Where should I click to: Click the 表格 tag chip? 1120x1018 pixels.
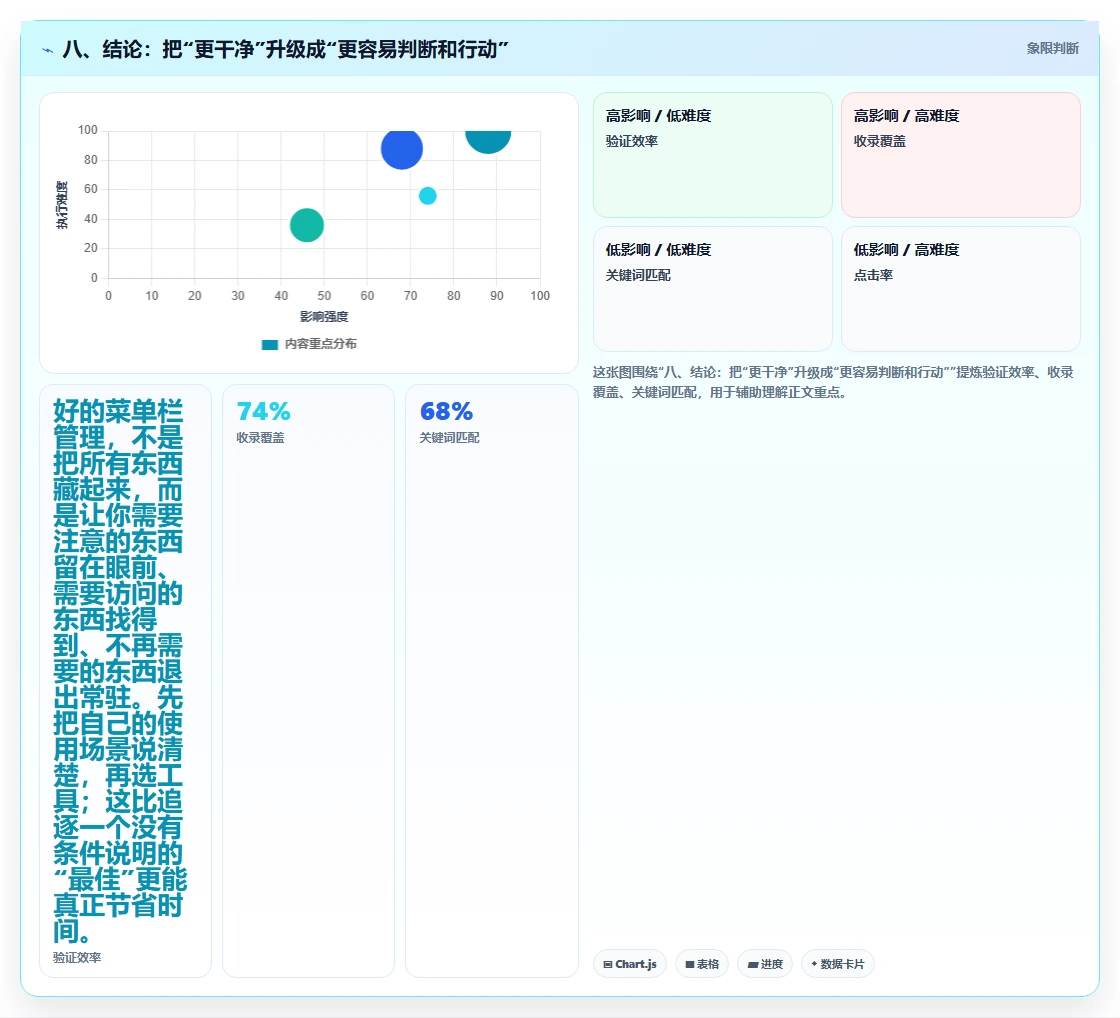coord(702,964)
